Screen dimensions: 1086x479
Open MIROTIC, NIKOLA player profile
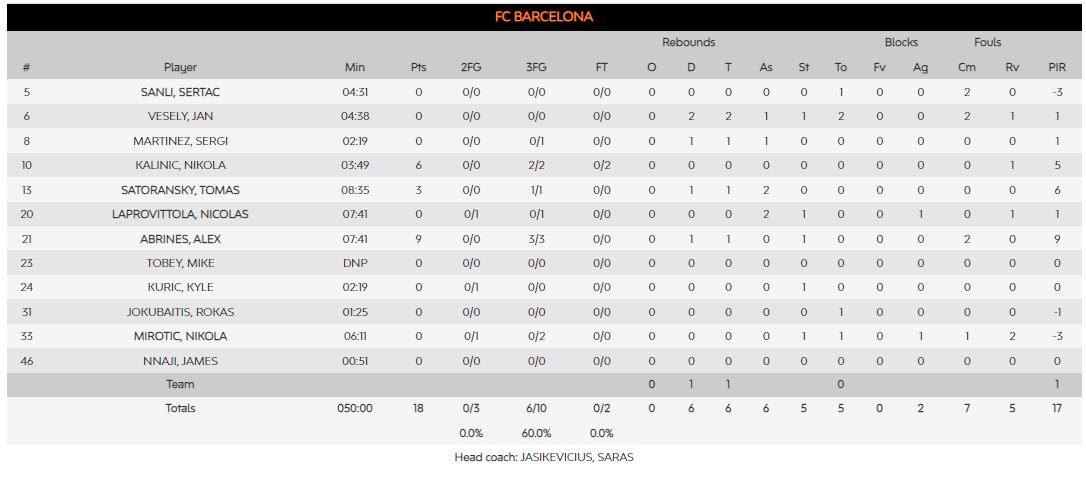[x=180, y=336]
